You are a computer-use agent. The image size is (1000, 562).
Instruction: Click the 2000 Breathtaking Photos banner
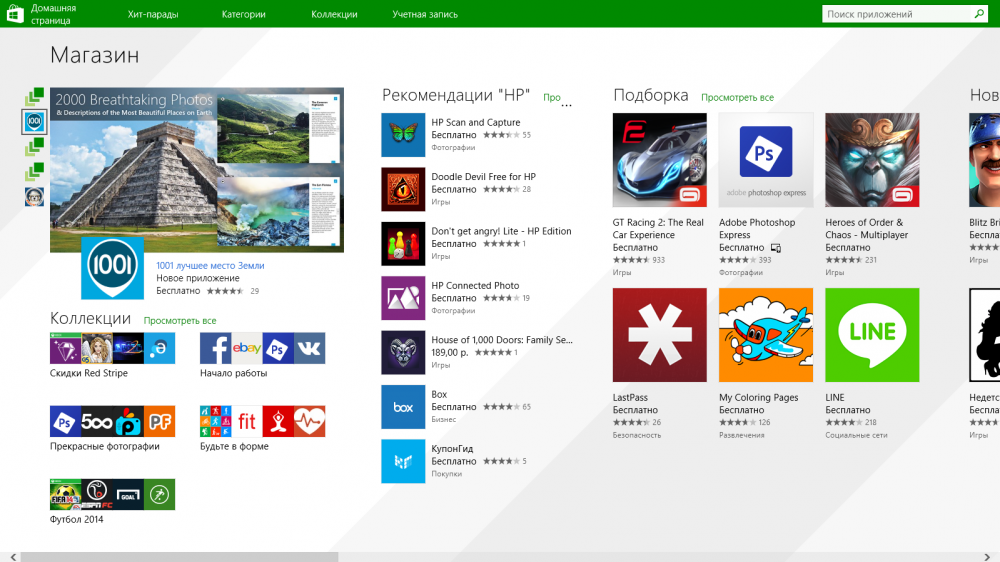197,170
